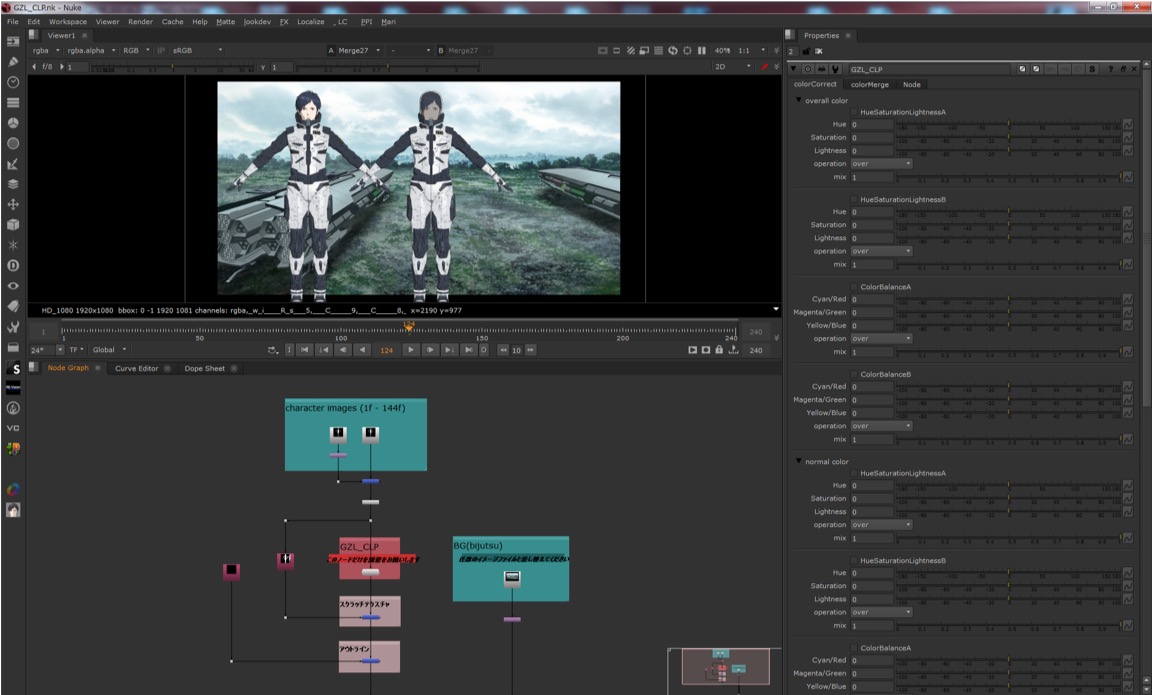Click the help question mark in GZL_CLP panel
Viewport: 1152px width, 695px height.
tap(1110, 69)
